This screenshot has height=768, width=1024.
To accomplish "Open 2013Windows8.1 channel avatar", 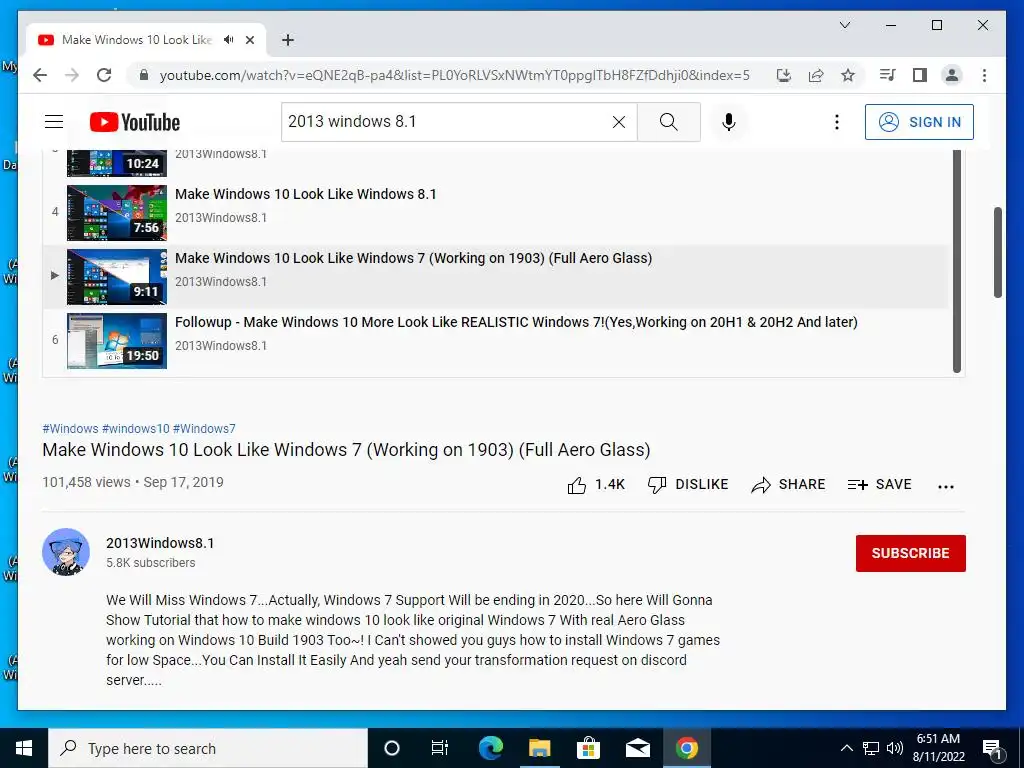I will point(66,552).
